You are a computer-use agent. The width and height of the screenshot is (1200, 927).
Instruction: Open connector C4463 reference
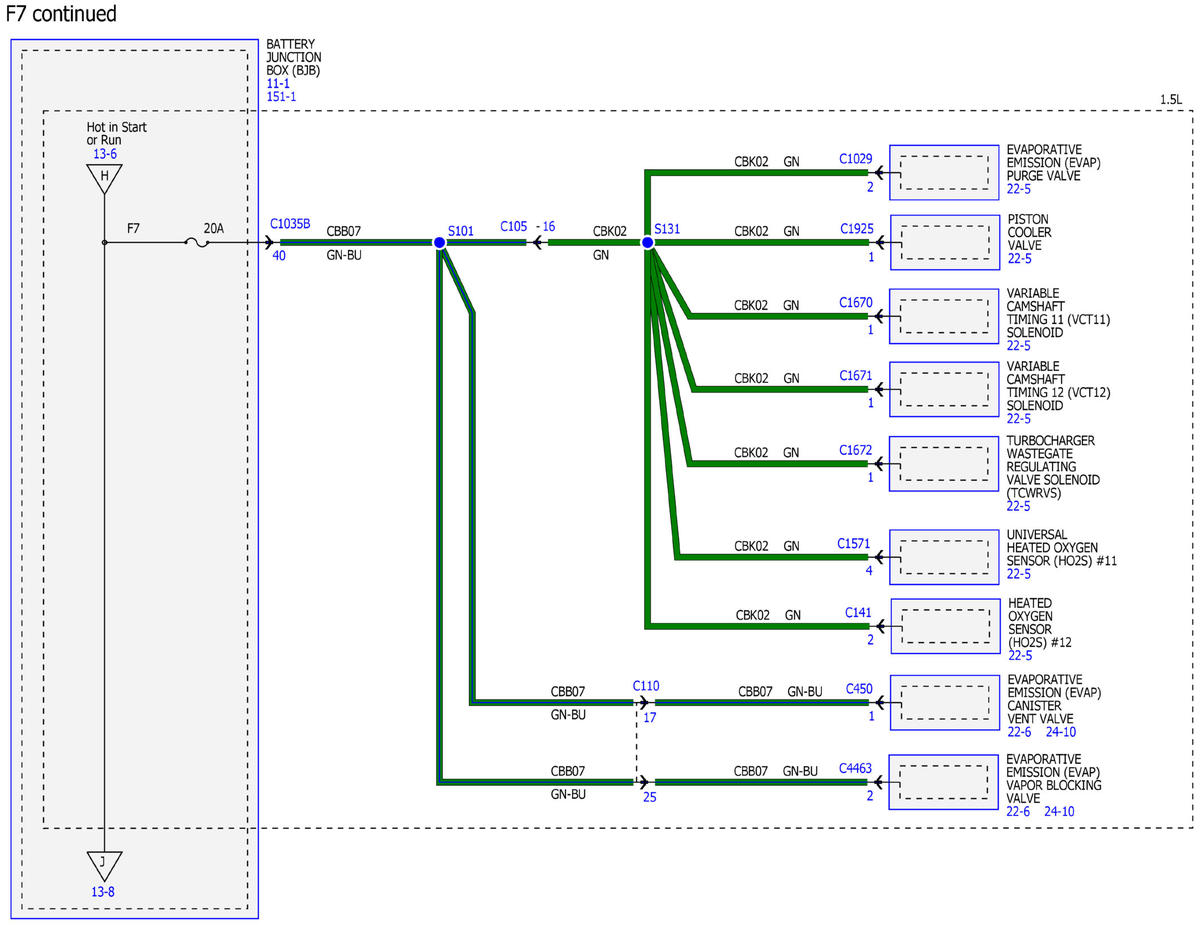(x=856, y=769)
